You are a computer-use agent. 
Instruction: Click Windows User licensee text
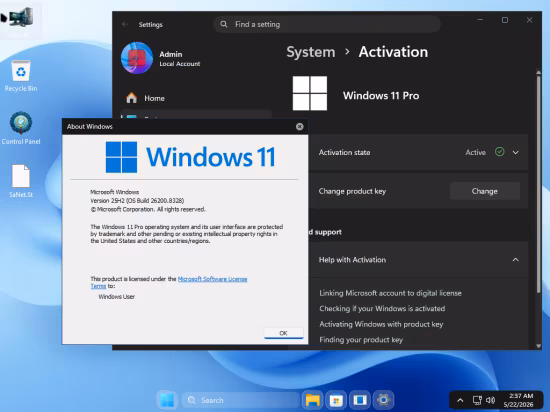click(x=116, y=297)
